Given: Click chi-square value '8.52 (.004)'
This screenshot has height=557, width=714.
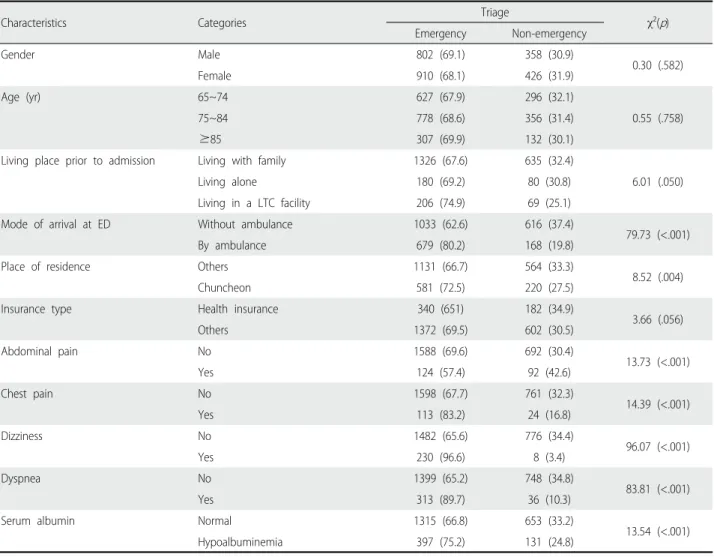Looking at the screenshot, I should [x=658, y=277].
